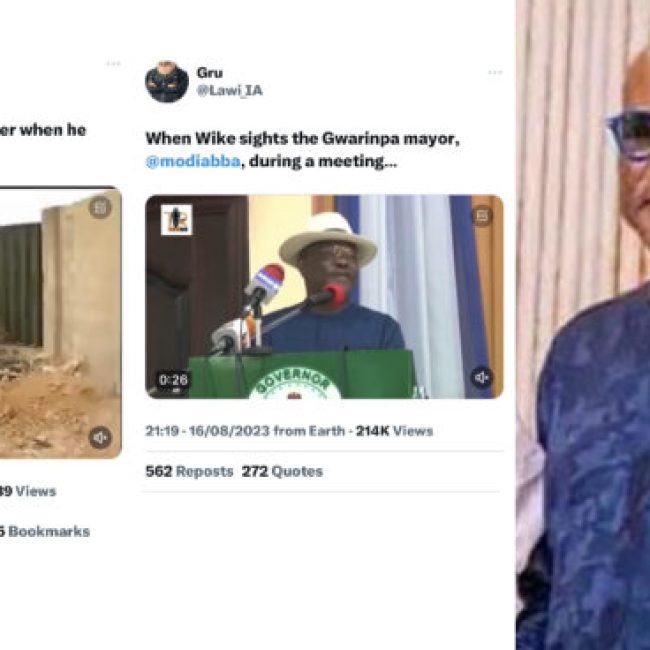Open the photo of man in blue shirt

(583, 325)
